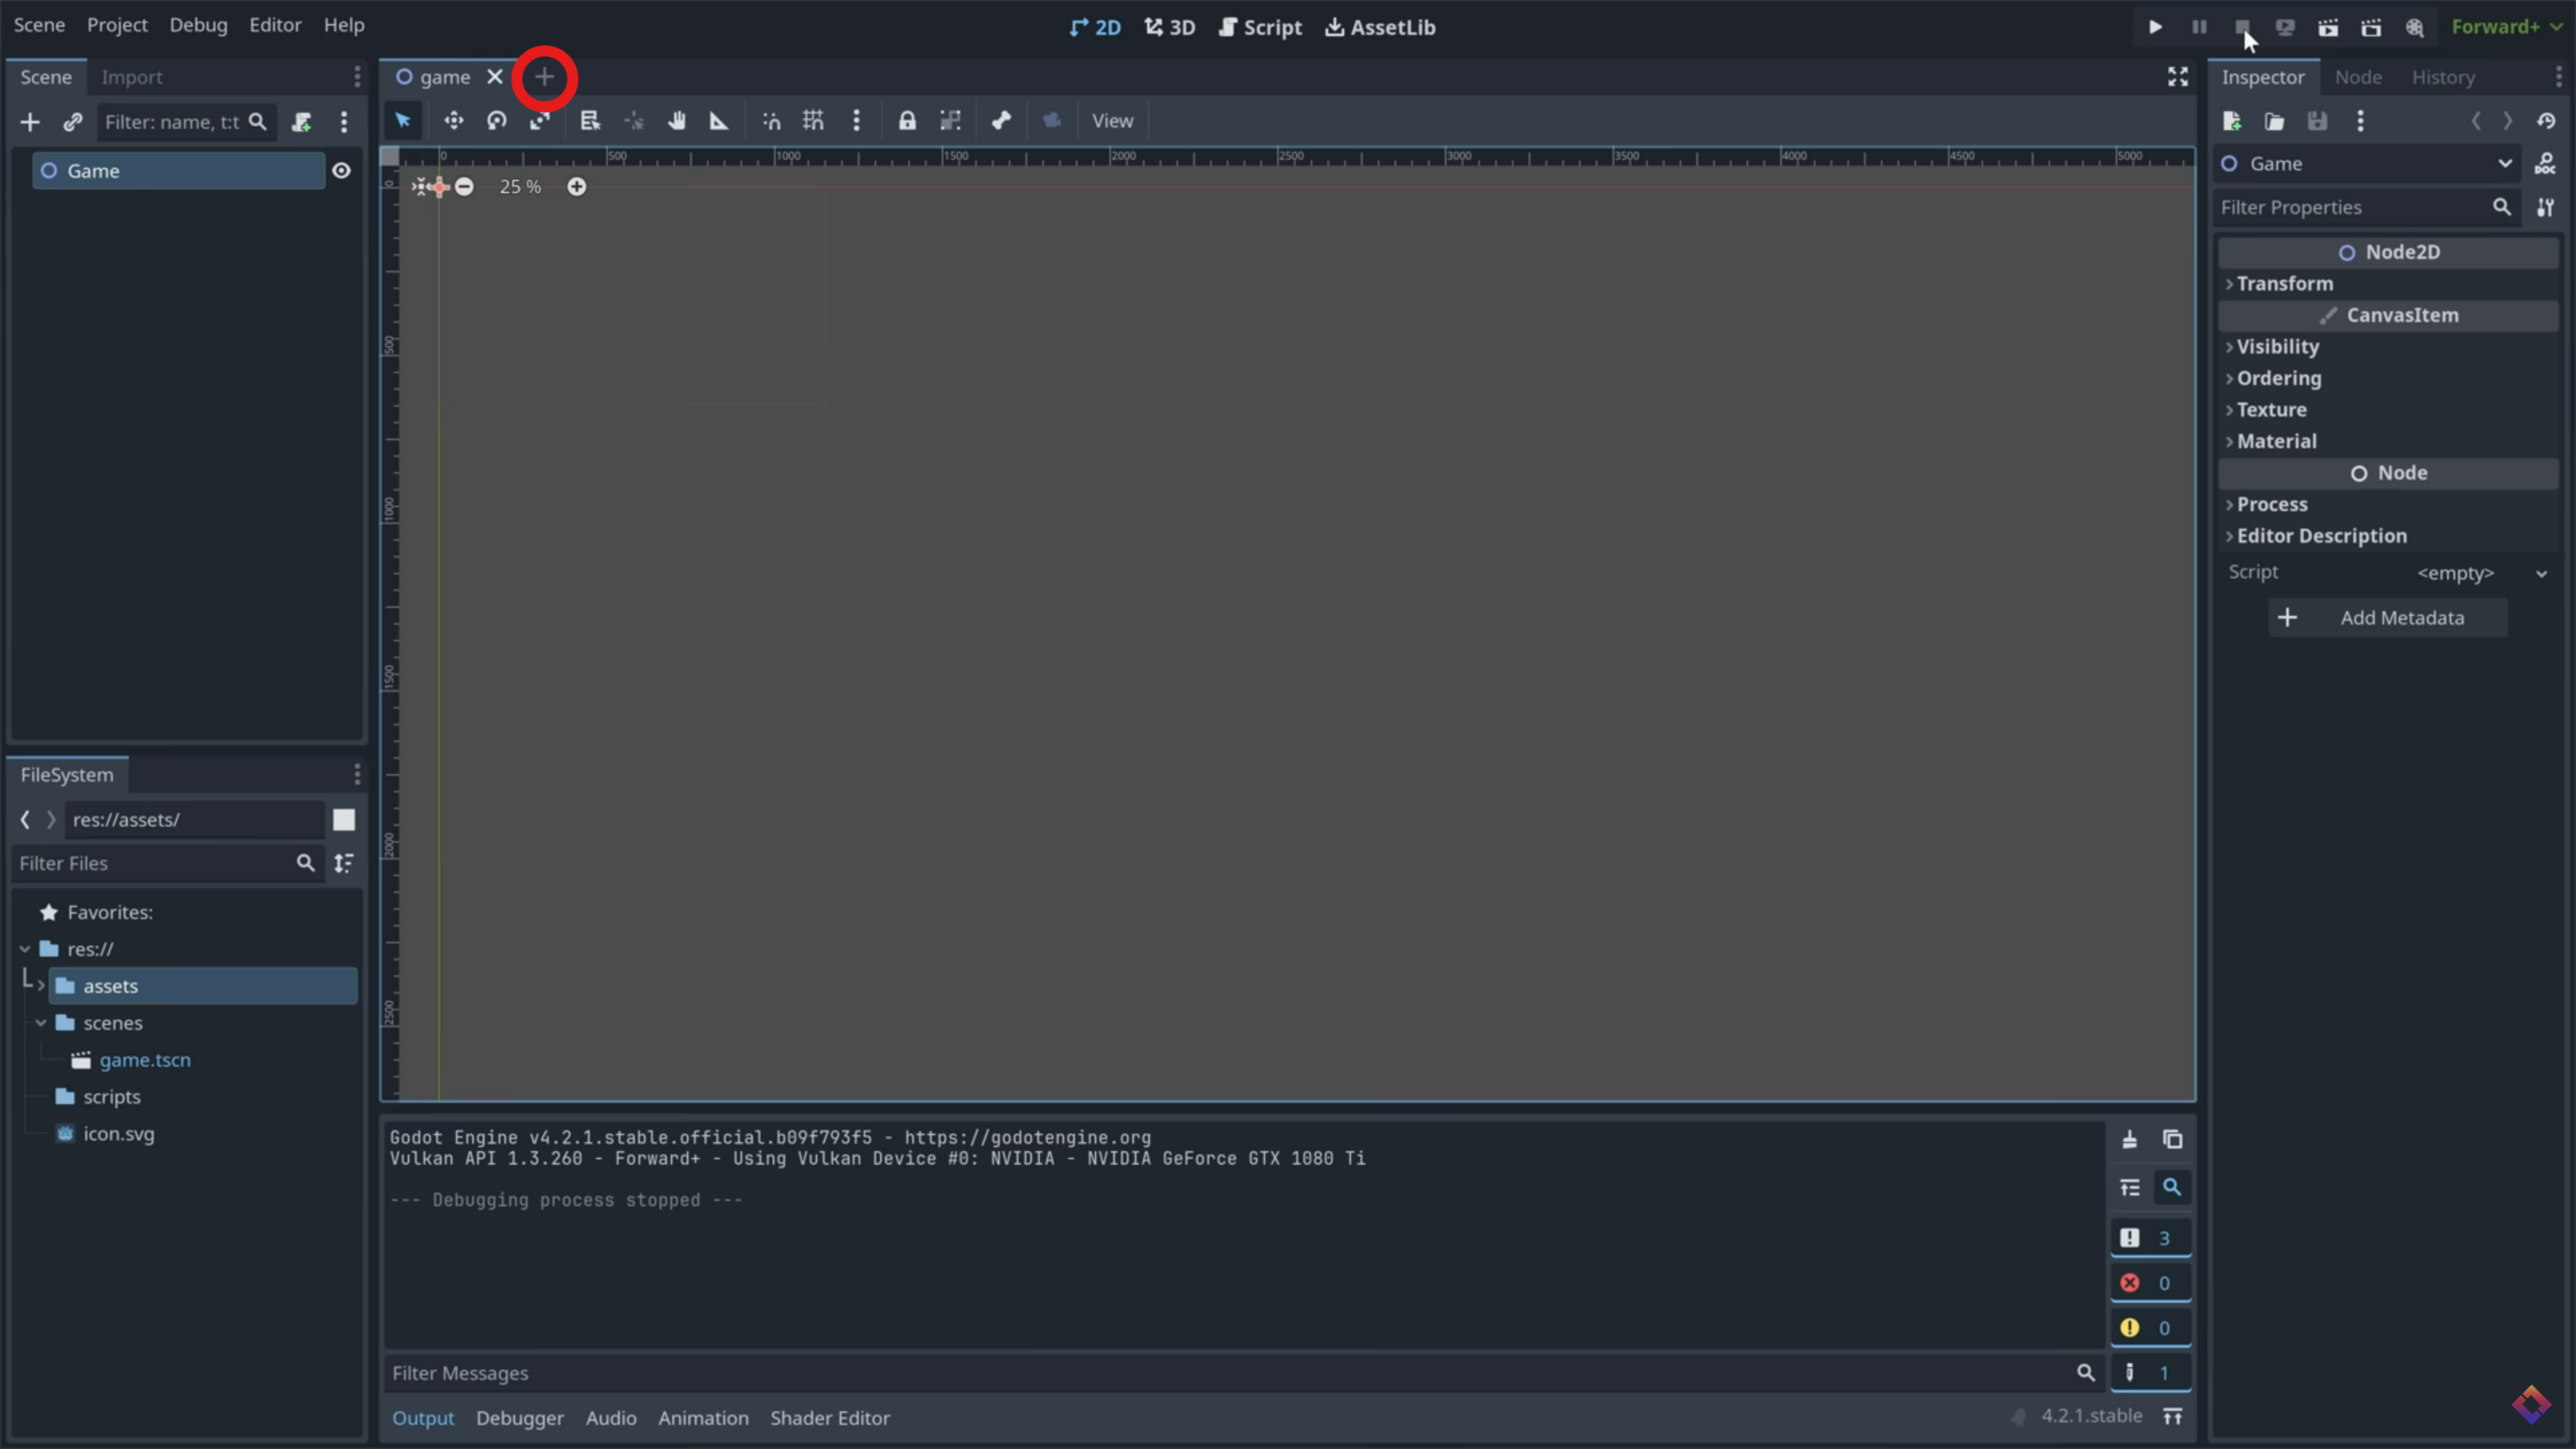Expand the Transform section
The height and width of the screenshot is (1449, 2576).
(2284, 284)
